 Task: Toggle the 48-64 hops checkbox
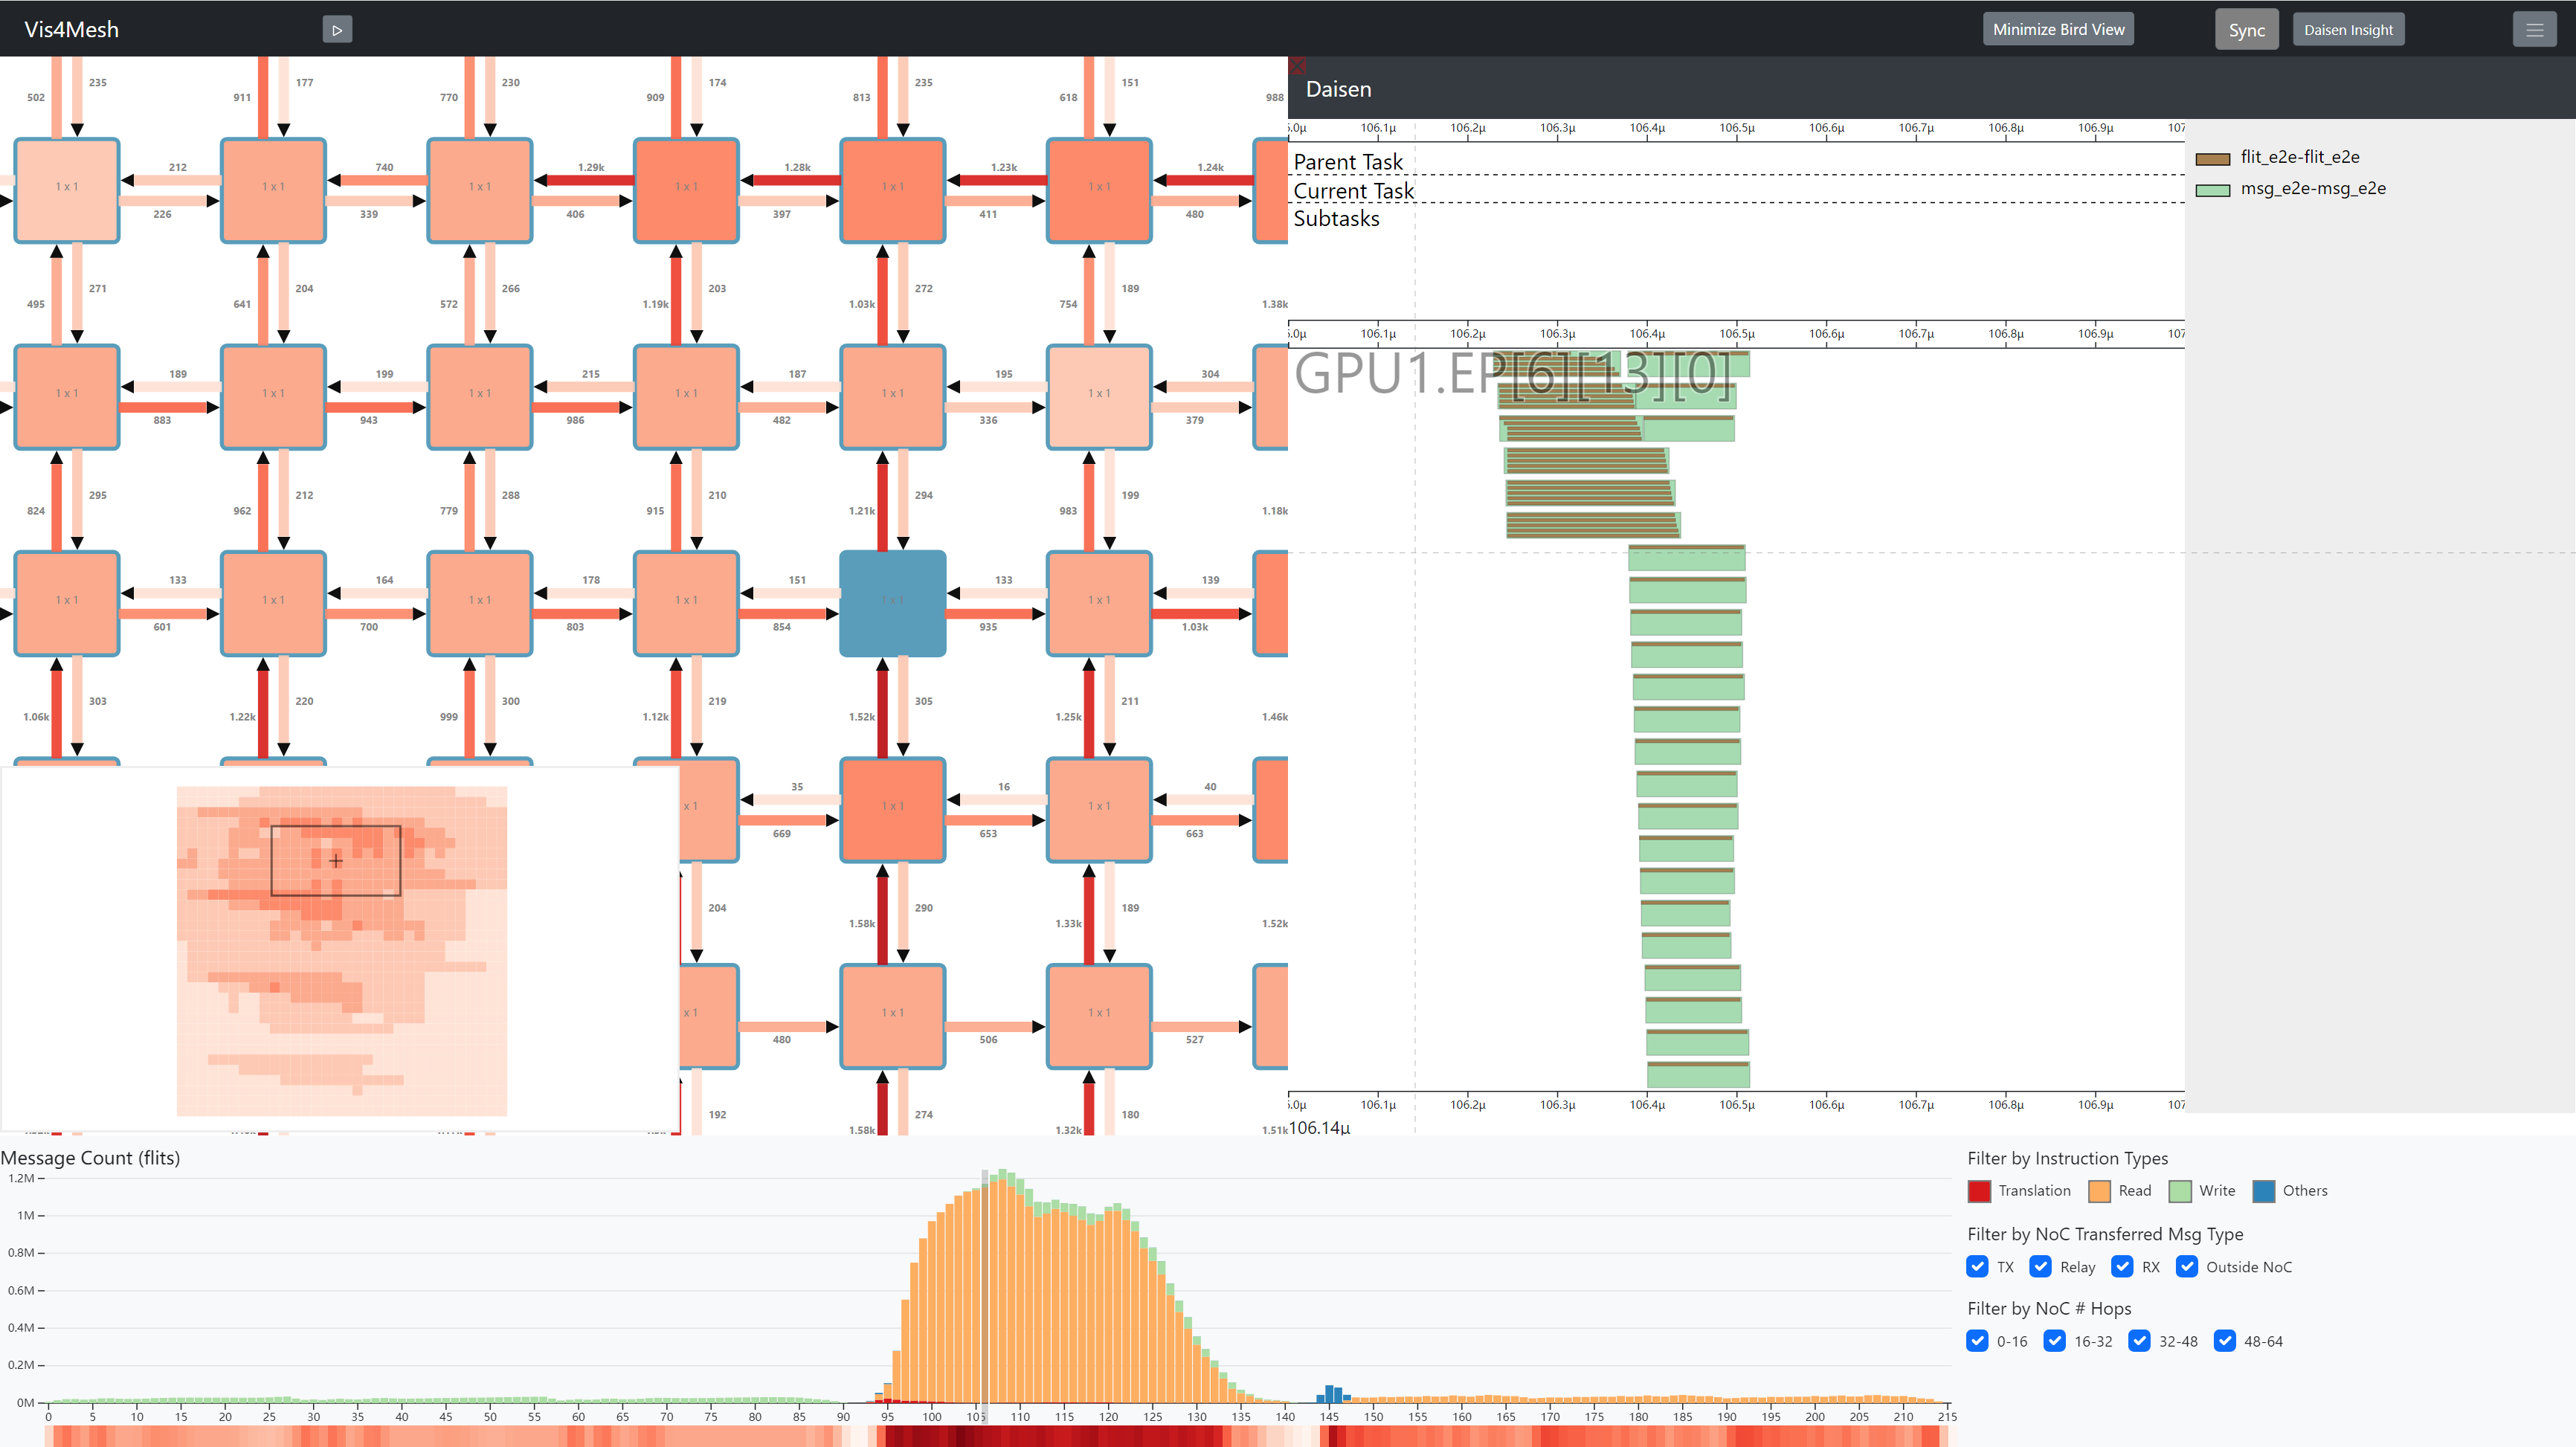(x=2224, y=1341)
